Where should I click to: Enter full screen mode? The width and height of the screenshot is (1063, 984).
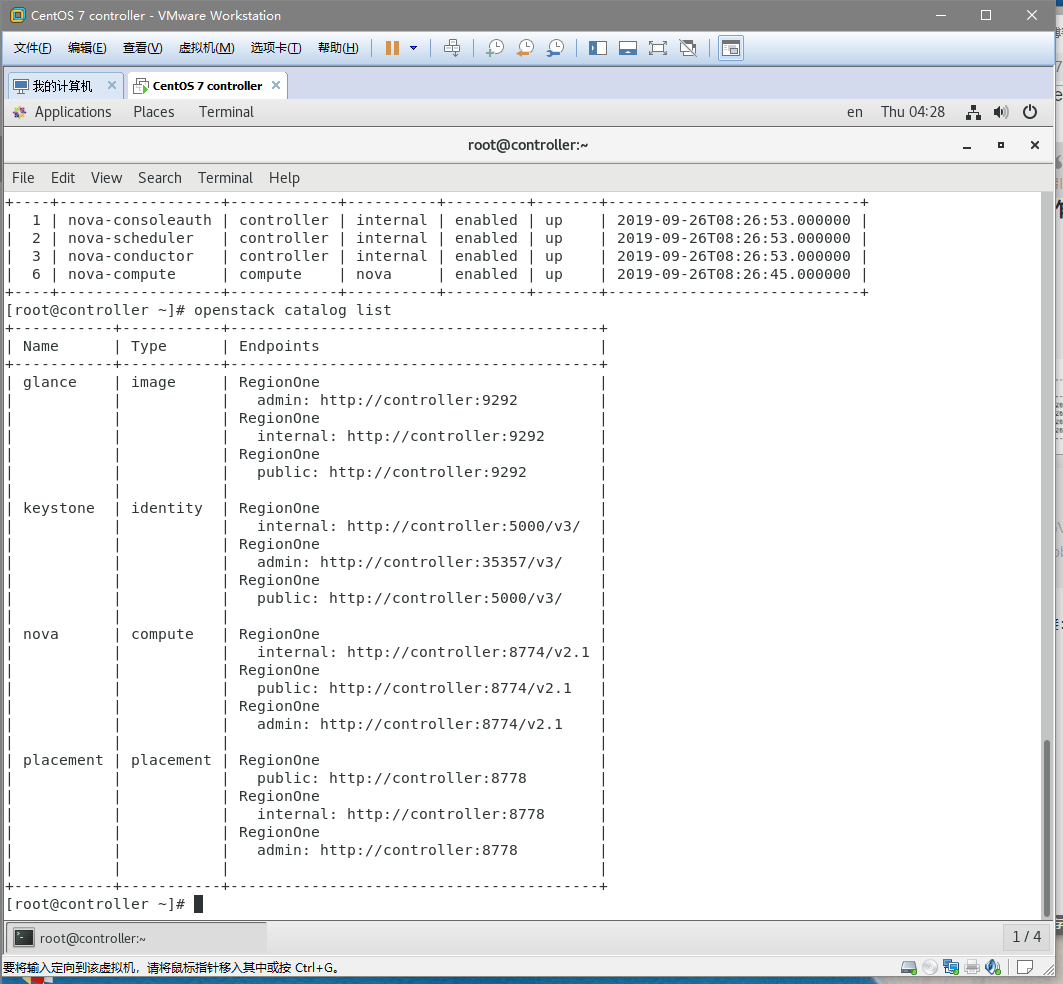coord(657,47)
